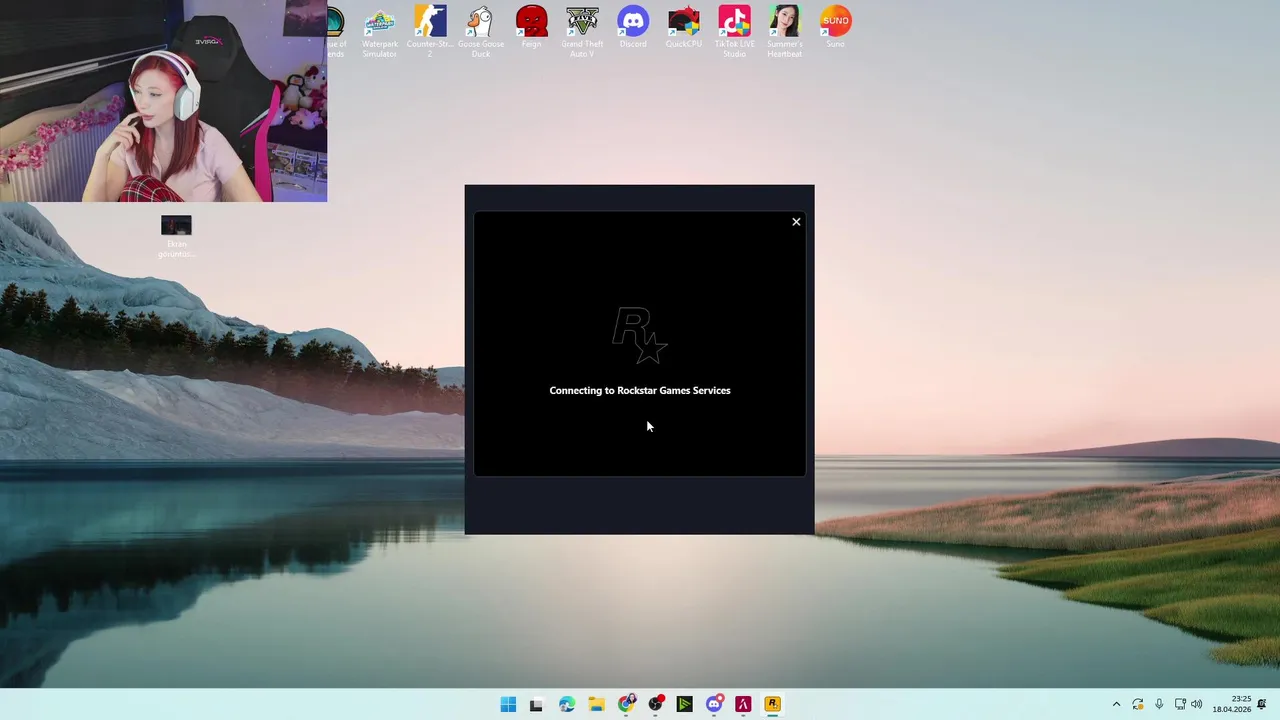Open the Windows Start menu
Screen dimensions: 1280x720
(508, 704)
